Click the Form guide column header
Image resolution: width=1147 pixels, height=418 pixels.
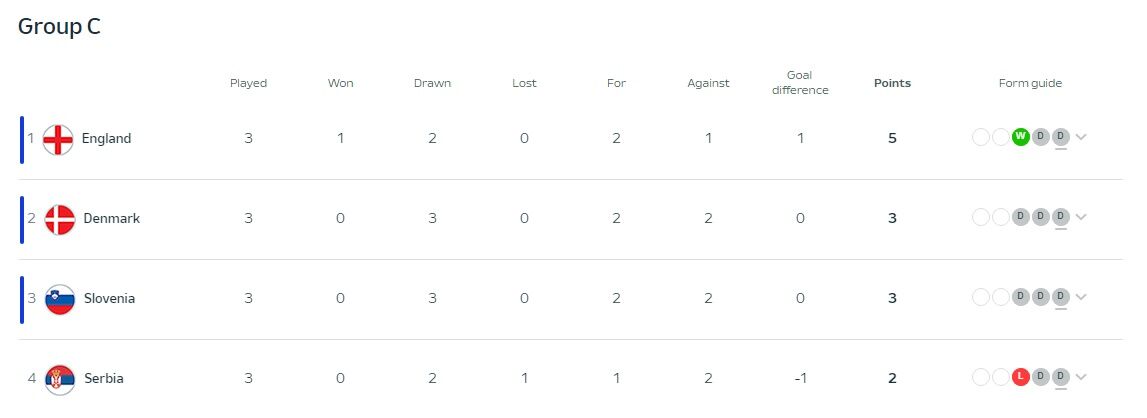(x=1030, y=83)
